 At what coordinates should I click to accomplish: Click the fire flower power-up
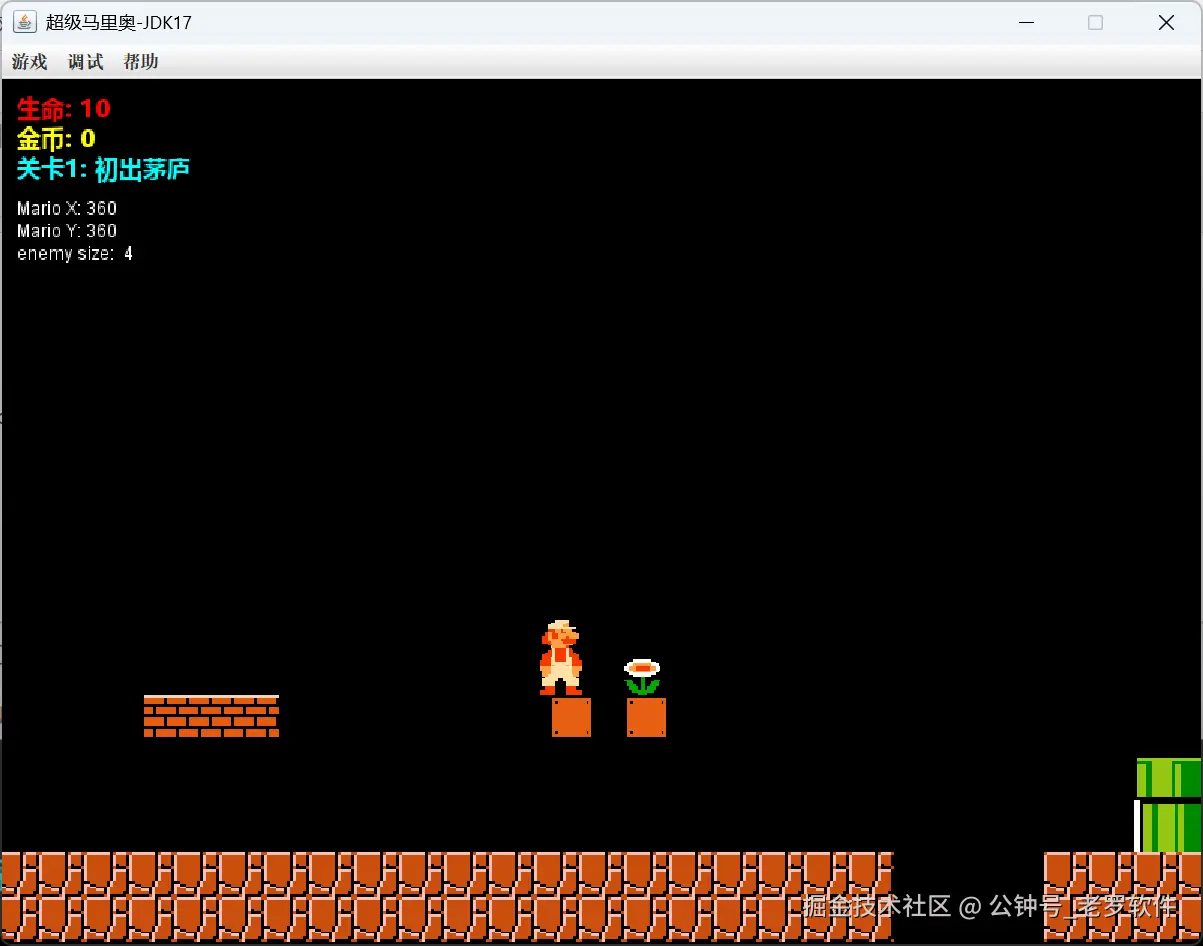(642, 677)
